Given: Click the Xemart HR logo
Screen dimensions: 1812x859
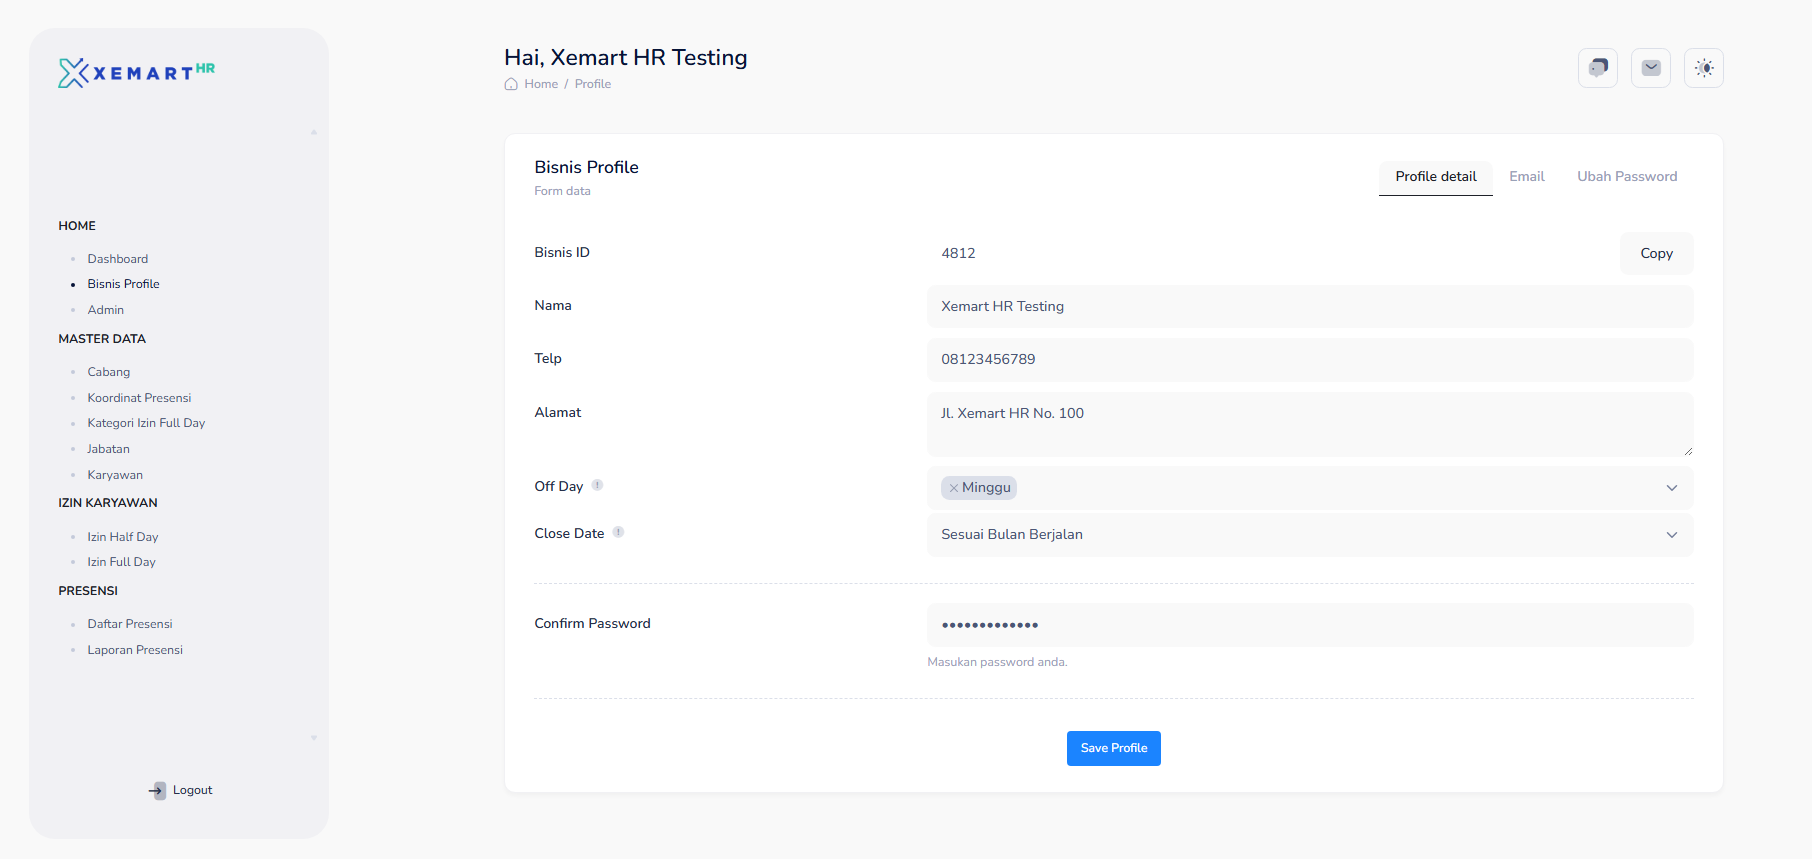Looking at the screenshot, I should (136, 72).
